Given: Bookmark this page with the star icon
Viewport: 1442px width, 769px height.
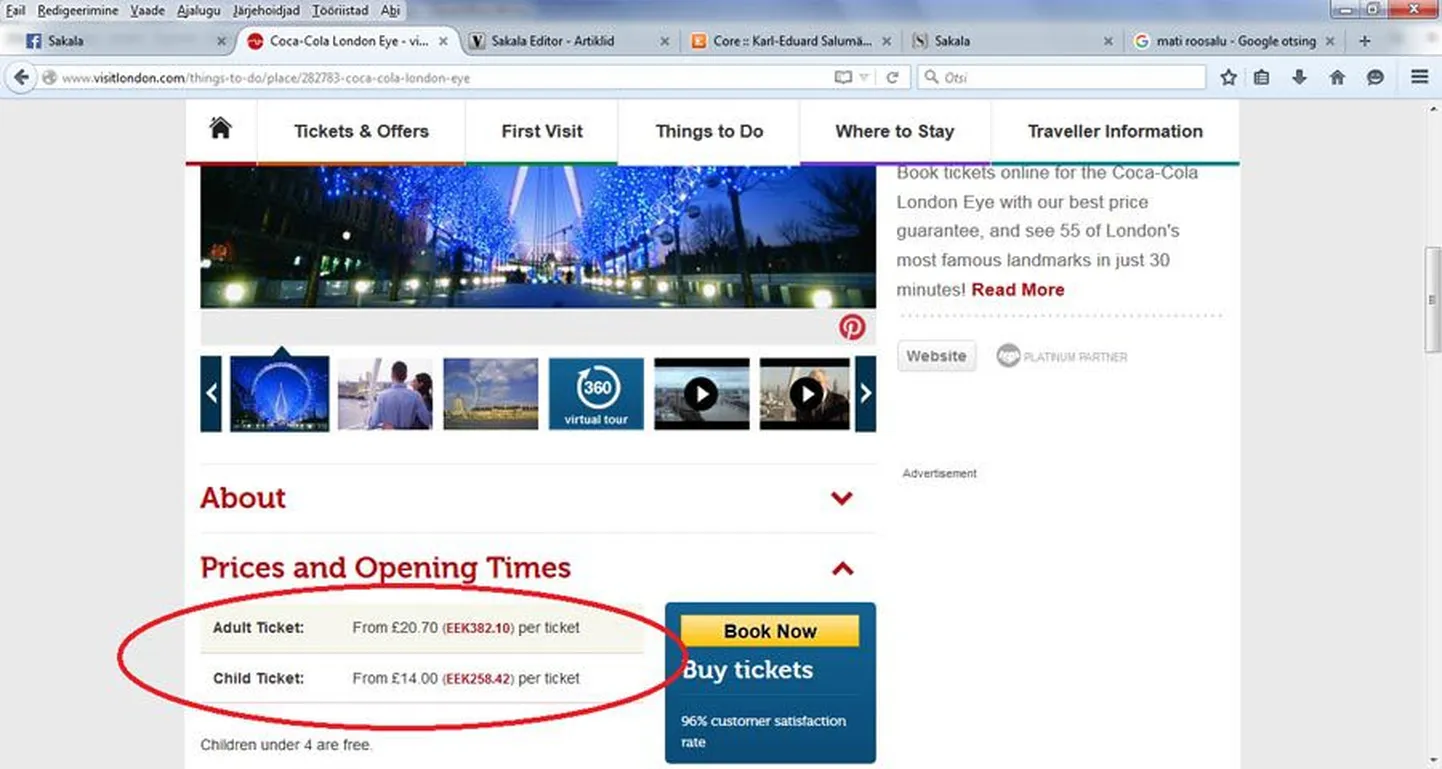Looking at the screenshot, I should (1228, 77).
